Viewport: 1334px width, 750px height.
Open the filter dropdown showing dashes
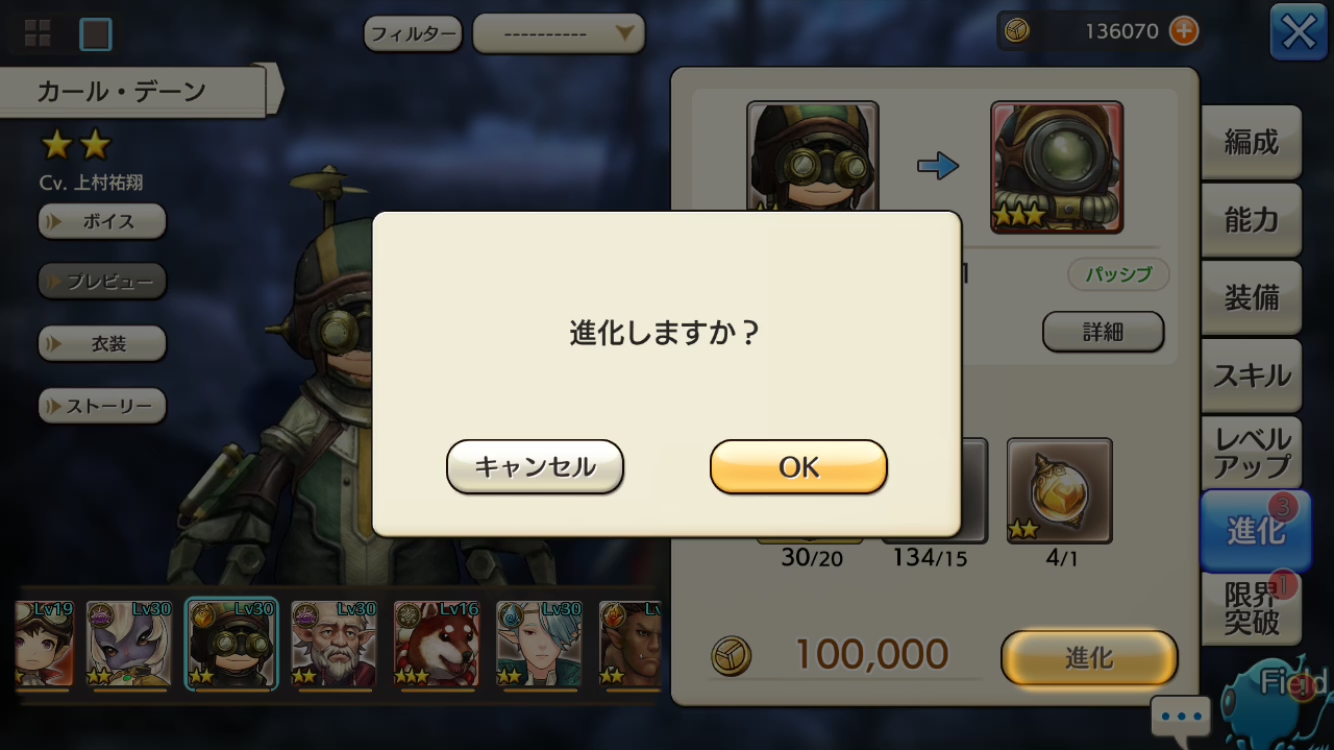pyautogui.click(x=558, y=34)
